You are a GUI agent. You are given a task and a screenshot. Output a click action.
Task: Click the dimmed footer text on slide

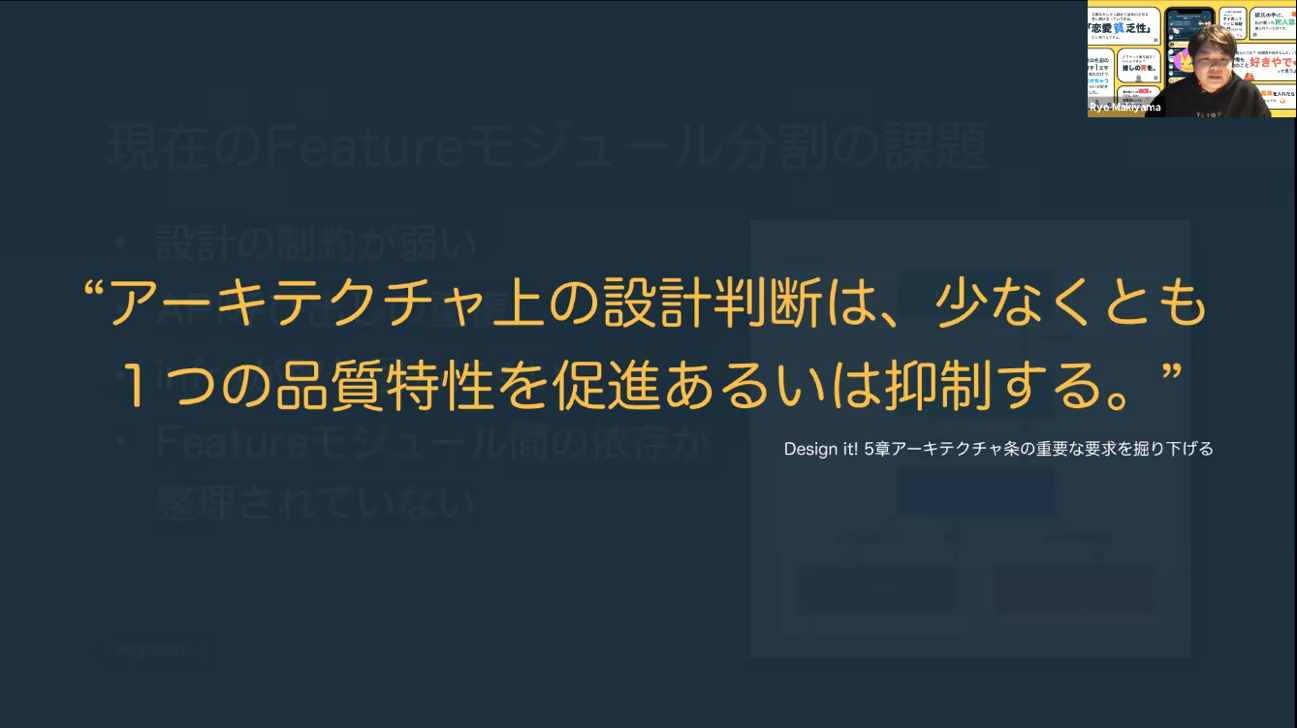point(158,651)
